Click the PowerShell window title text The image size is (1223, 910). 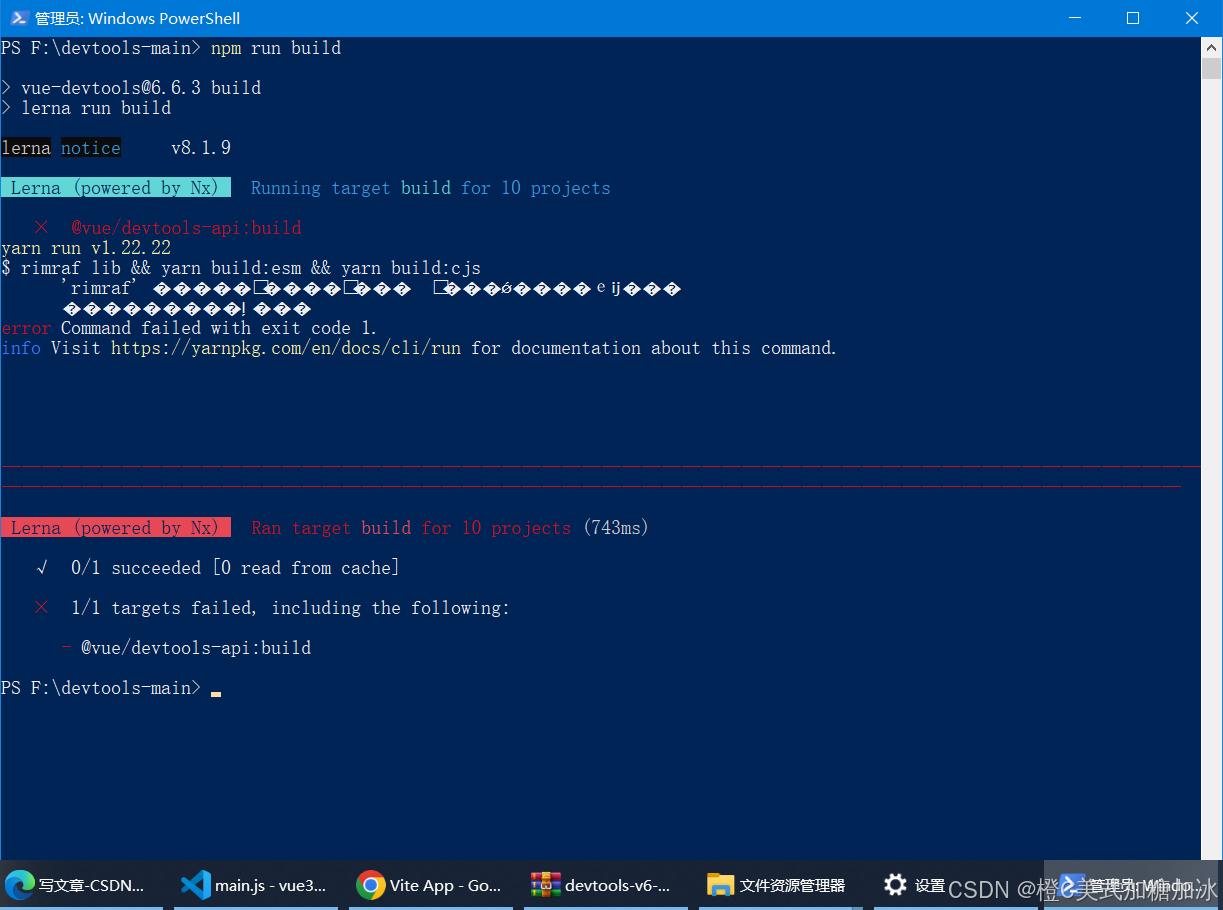(x=138, y=18)
